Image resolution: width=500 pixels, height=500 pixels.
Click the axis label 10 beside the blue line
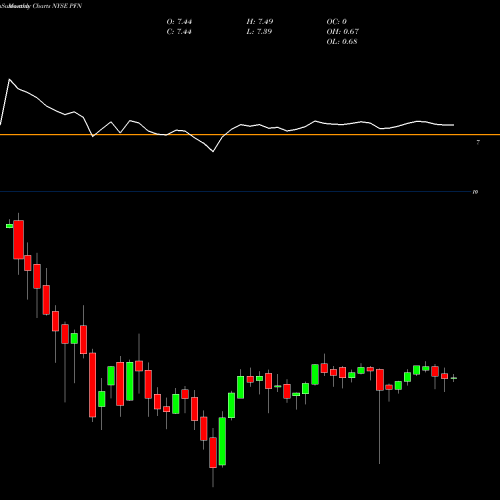coord(475,192)
